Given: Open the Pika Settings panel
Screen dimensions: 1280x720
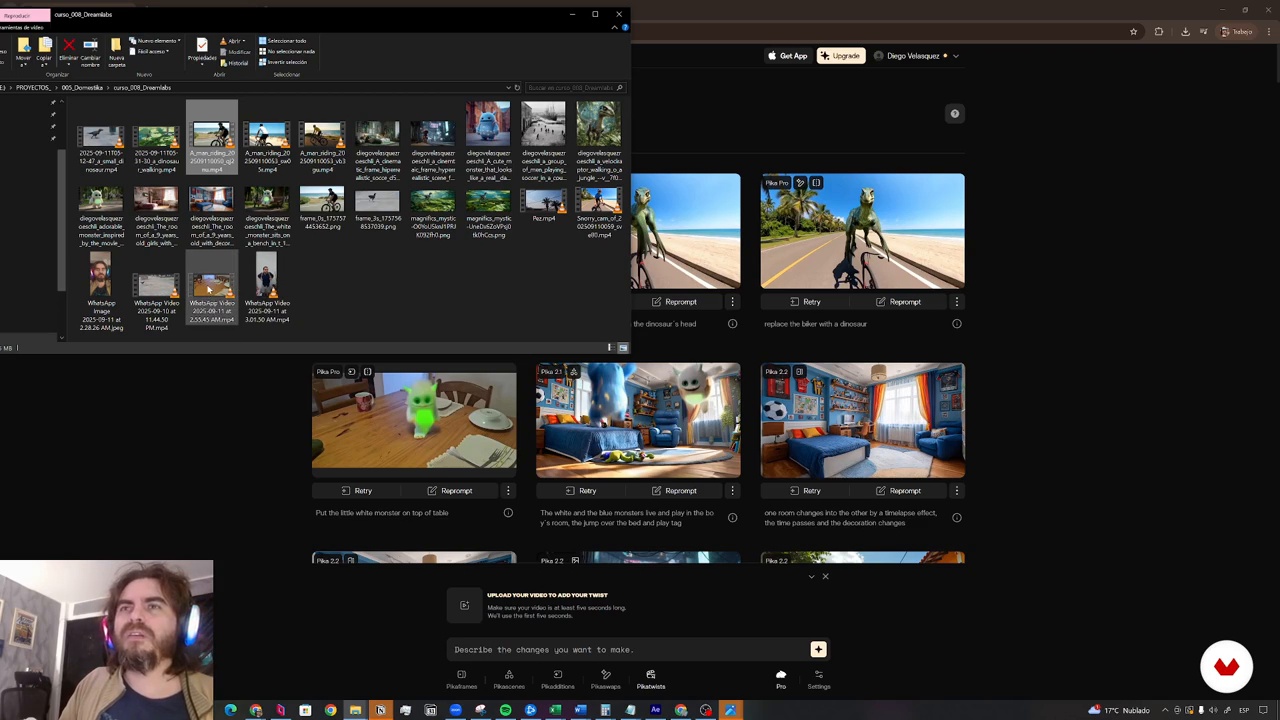Looking at the screenshot, I should (x=818, y=679).
